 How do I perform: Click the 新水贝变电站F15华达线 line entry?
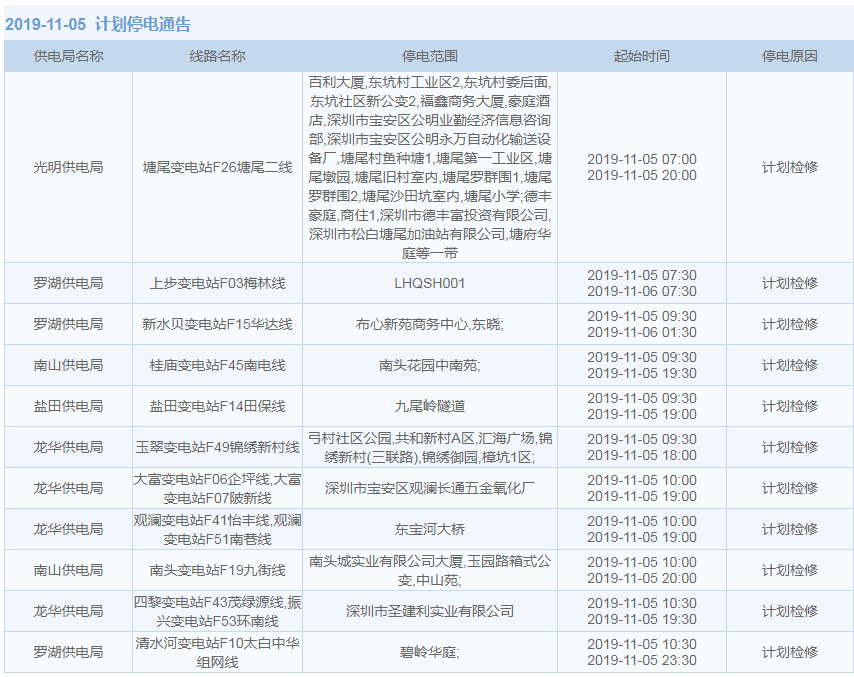pos(217,324)
